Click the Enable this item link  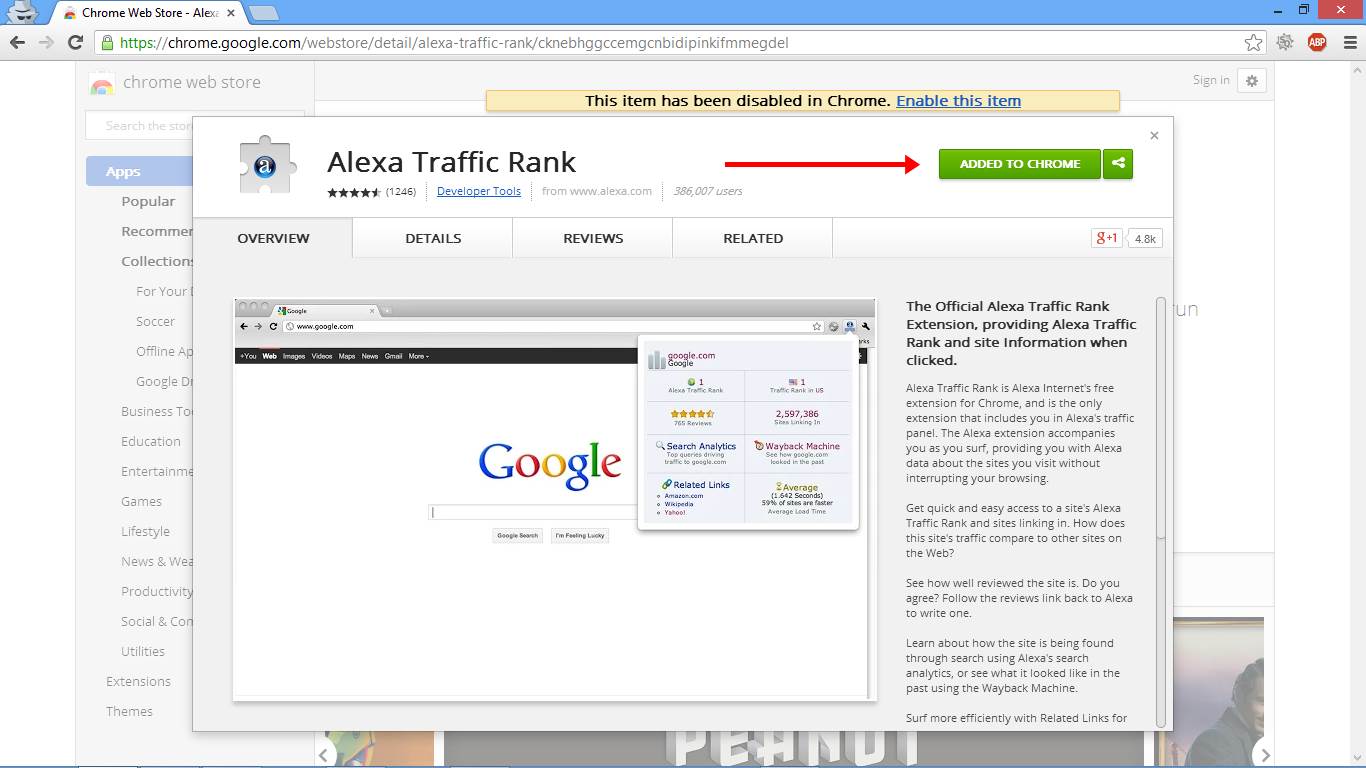(958, 100)
